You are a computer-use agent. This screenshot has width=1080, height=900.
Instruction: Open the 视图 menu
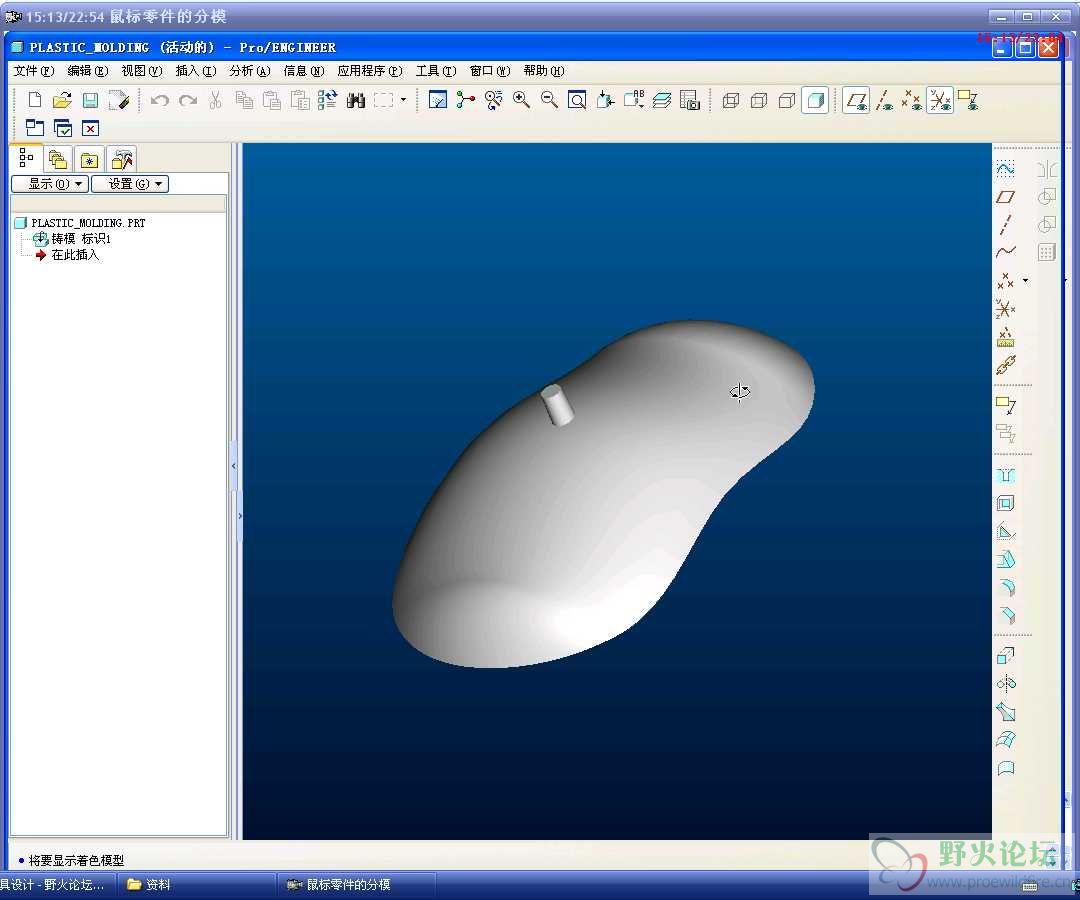click(141, 71)
